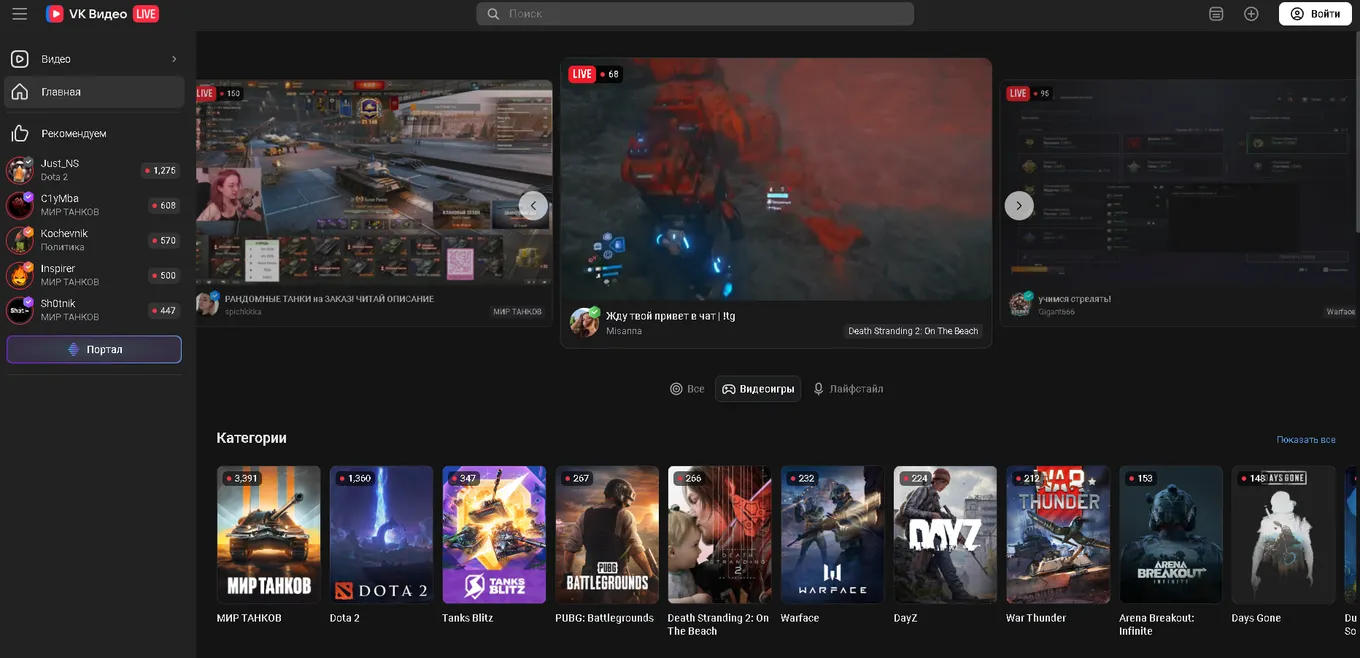Open Inspirer channel avatar
1360x658 pixels.
coord(20,275)
